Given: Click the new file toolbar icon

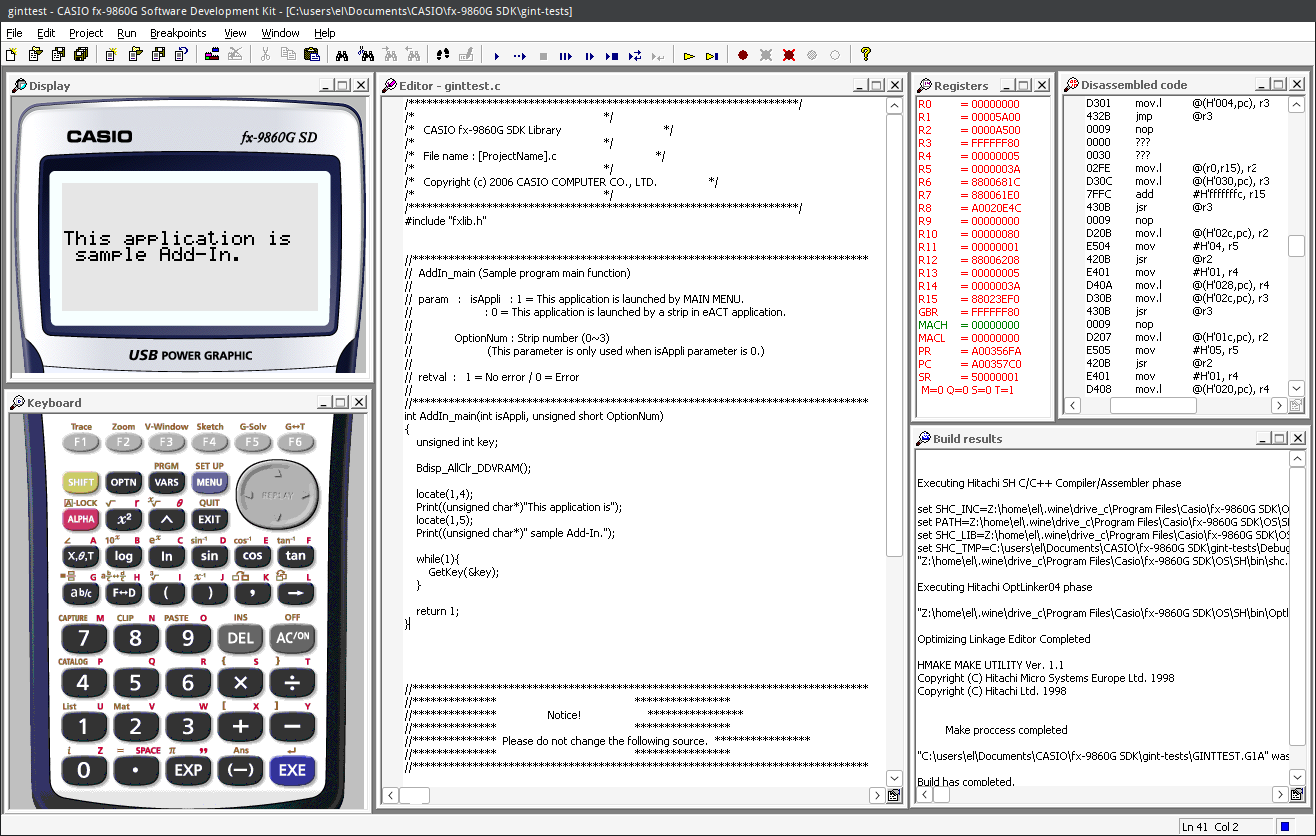Looking at the screenshot, I should [12, 55].
